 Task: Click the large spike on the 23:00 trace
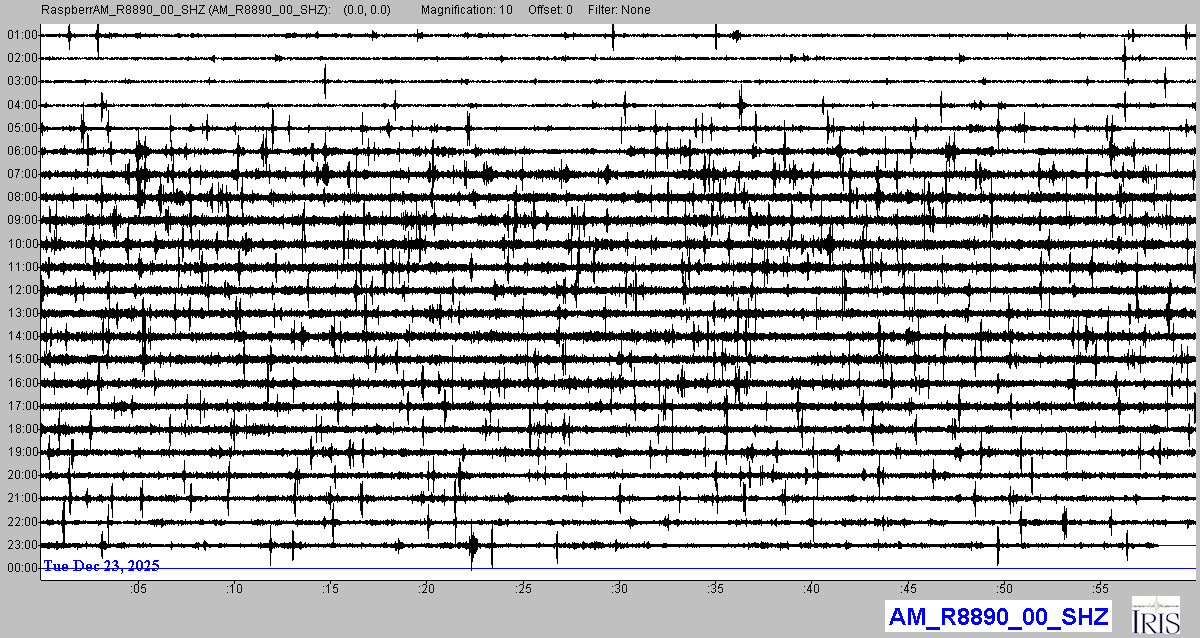pos(473,546)
